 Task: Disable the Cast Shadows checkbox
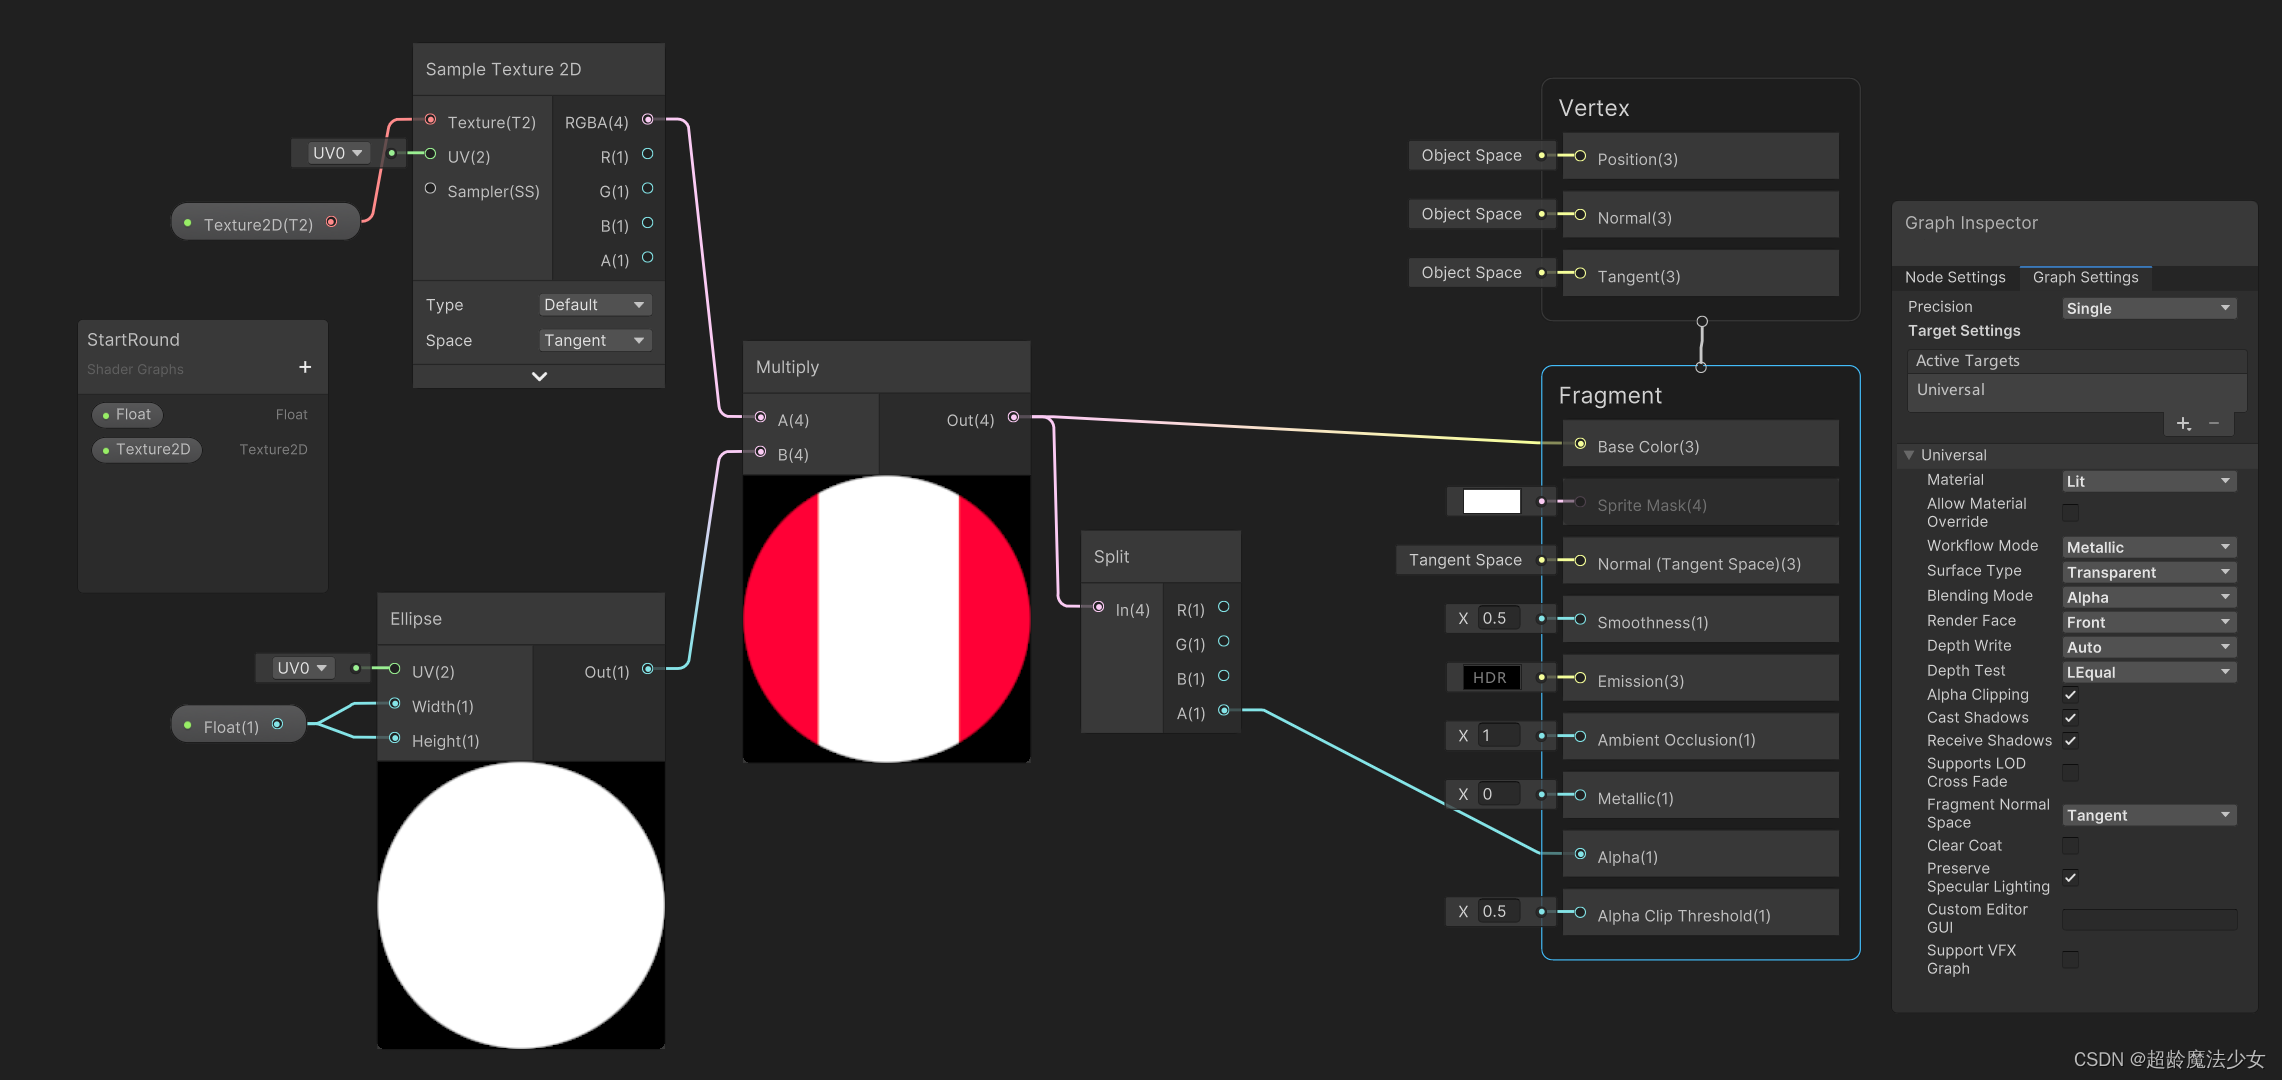point(2070,717)
